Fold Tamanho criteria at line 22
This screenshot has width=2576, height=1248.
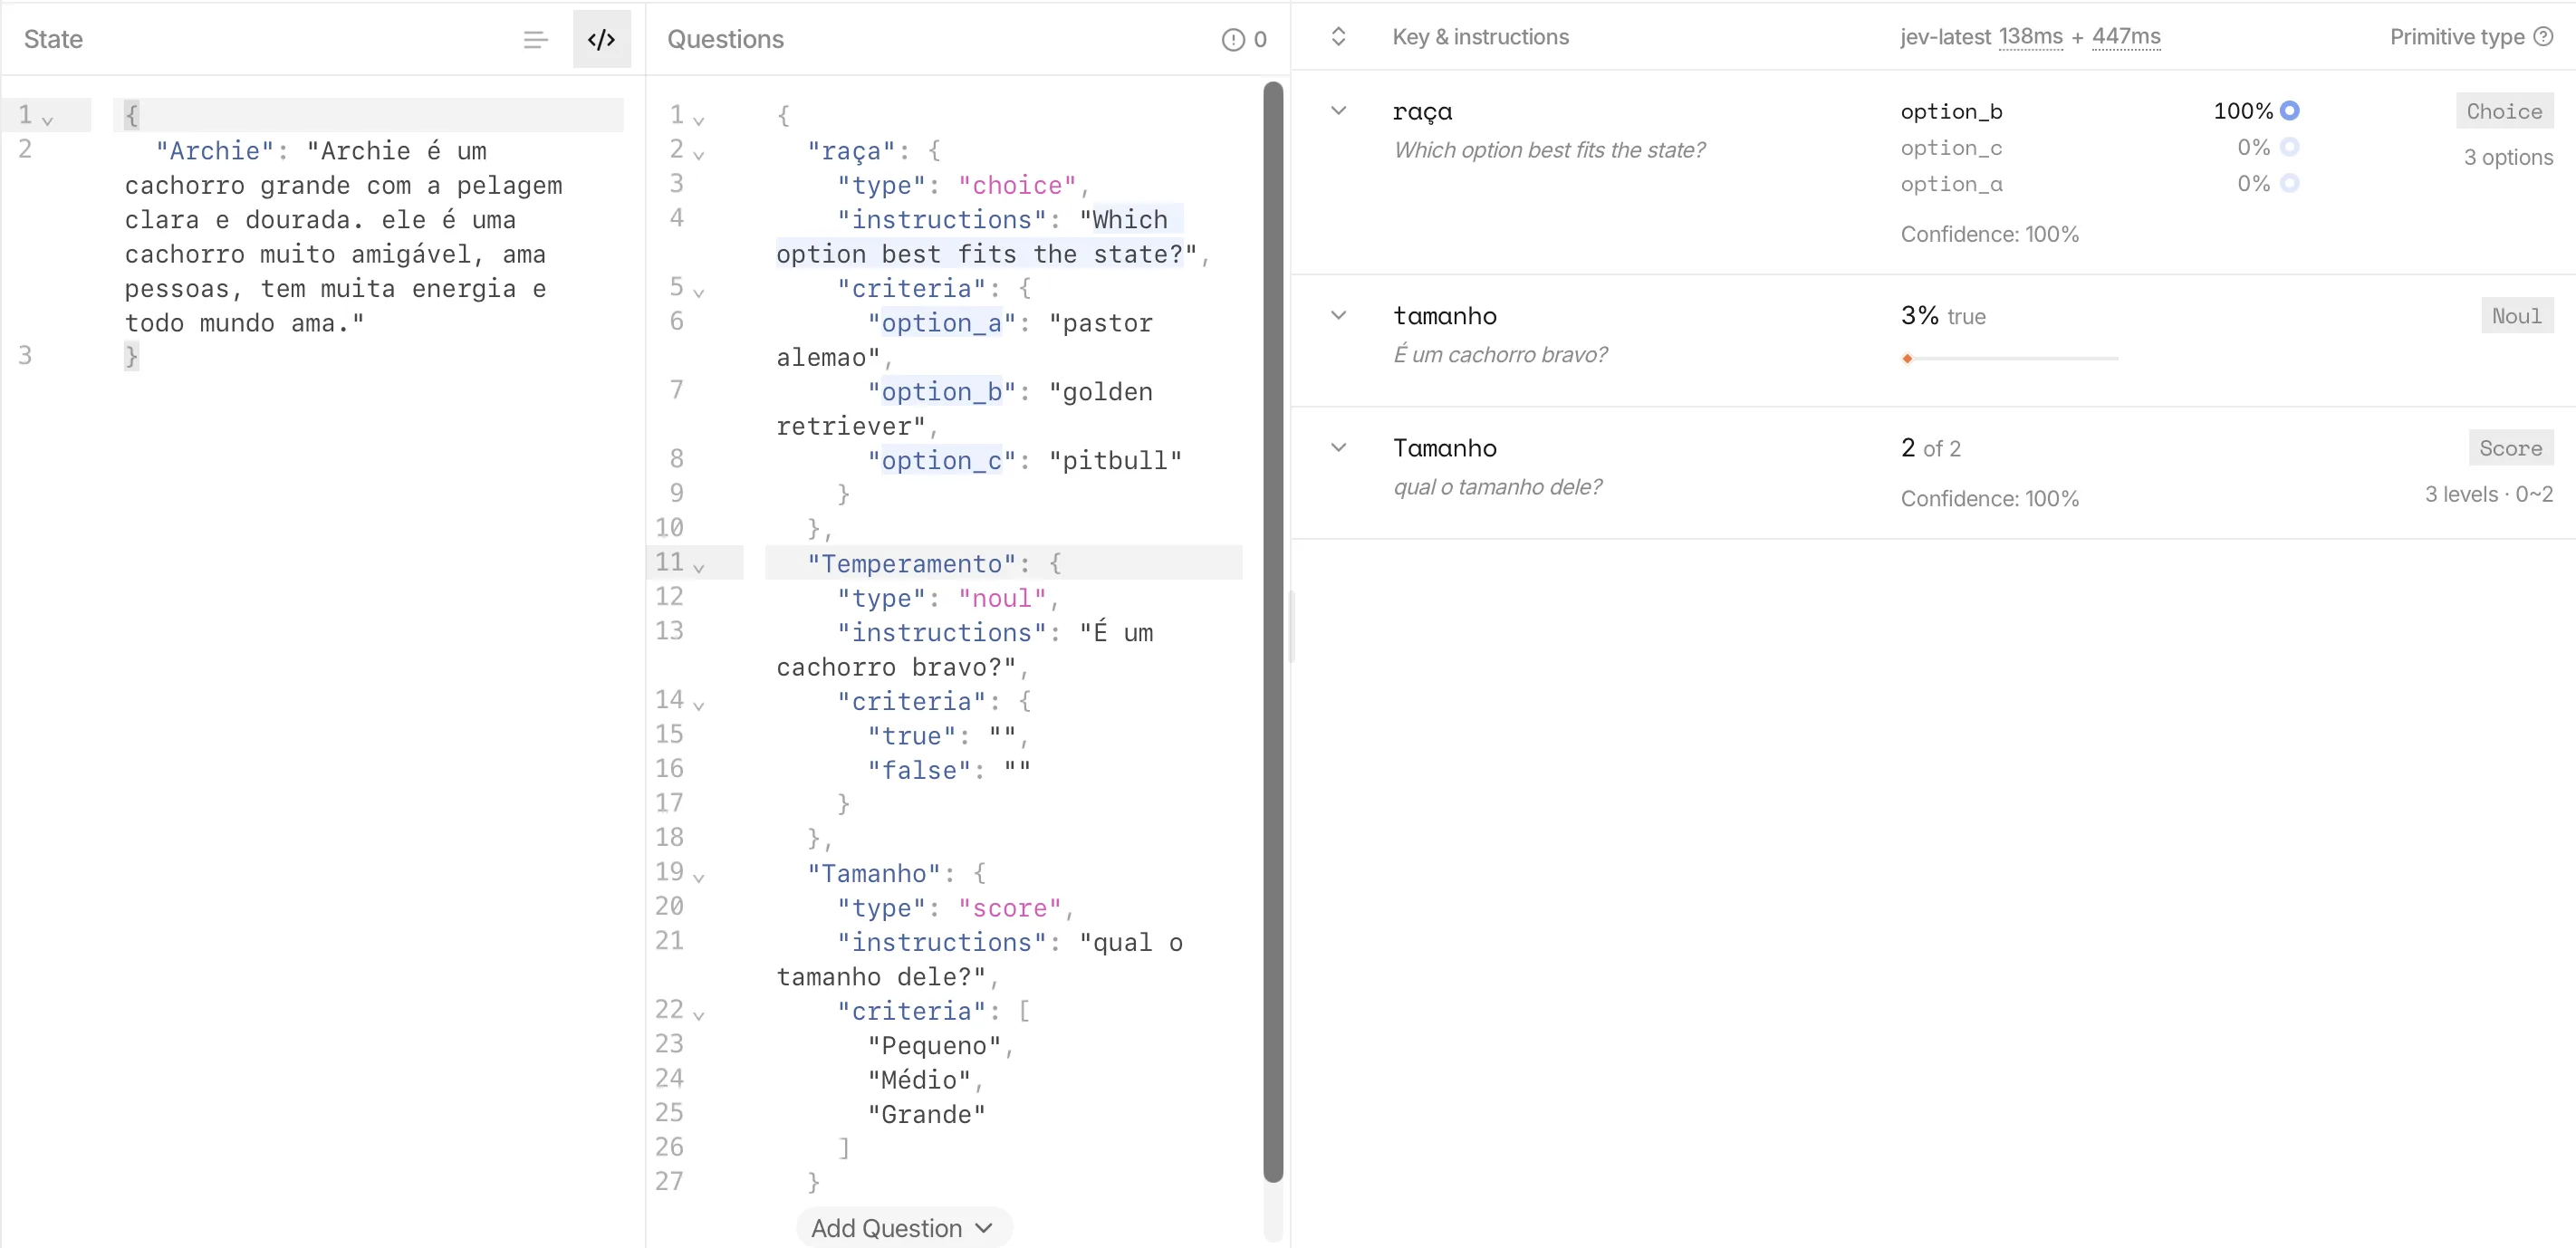click(699, 1016)
